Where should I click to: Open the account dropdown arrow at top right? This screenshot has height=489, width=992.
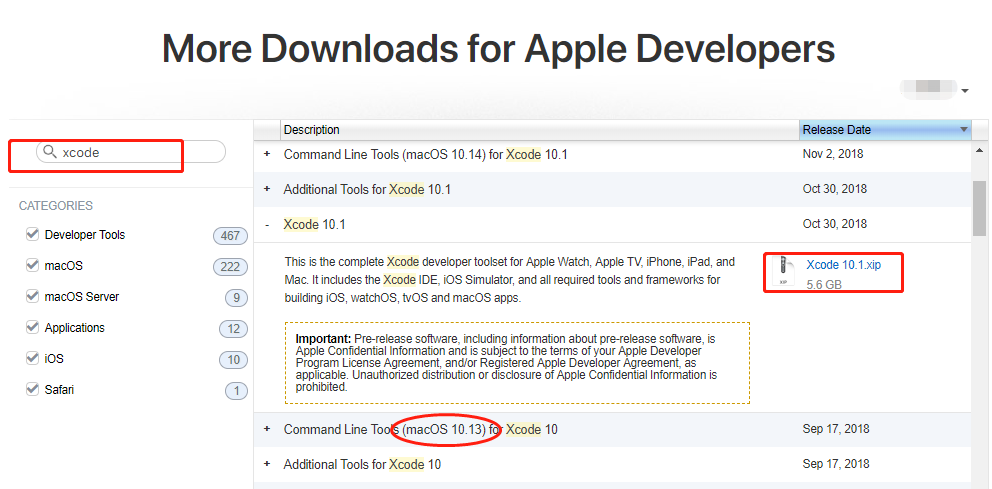click(x=965, y=91)
